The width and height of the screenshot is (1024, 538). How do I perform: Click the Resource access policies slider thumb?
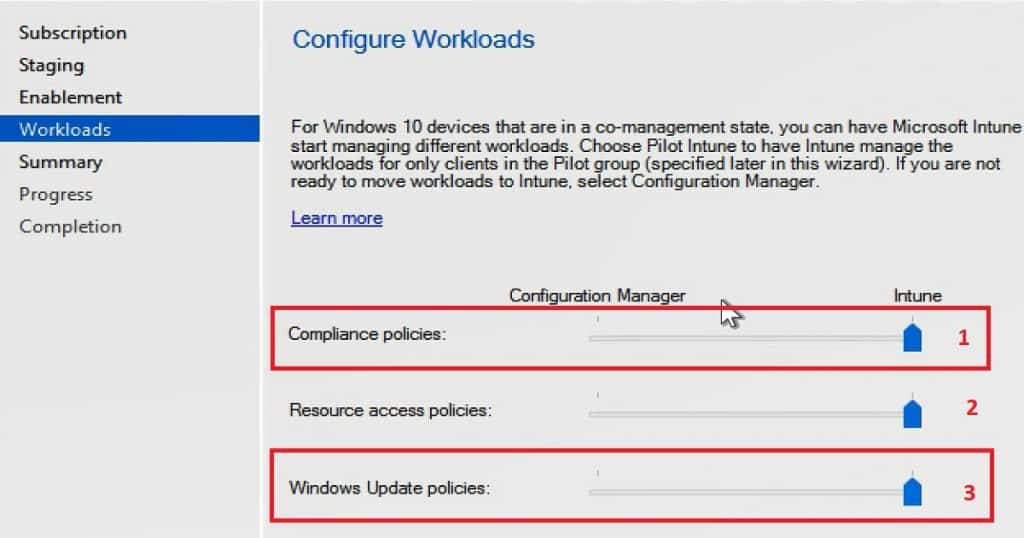pos(912,412)
